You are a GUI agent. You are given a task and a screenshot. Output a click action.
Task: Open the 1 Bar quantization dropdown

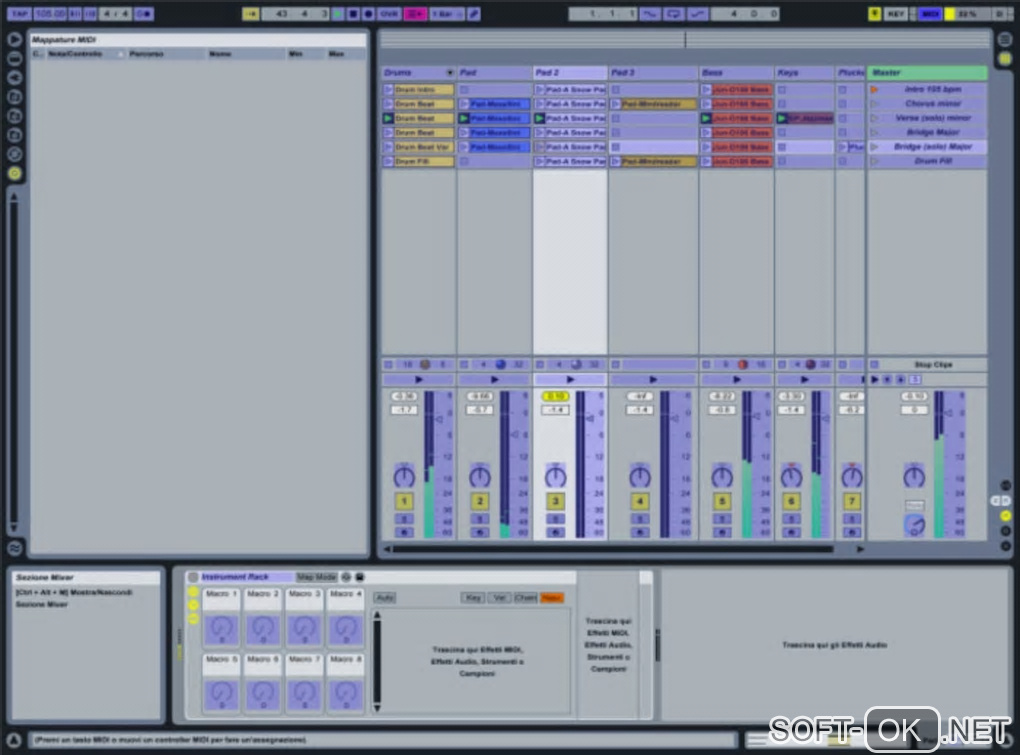[x=447, y=14]
